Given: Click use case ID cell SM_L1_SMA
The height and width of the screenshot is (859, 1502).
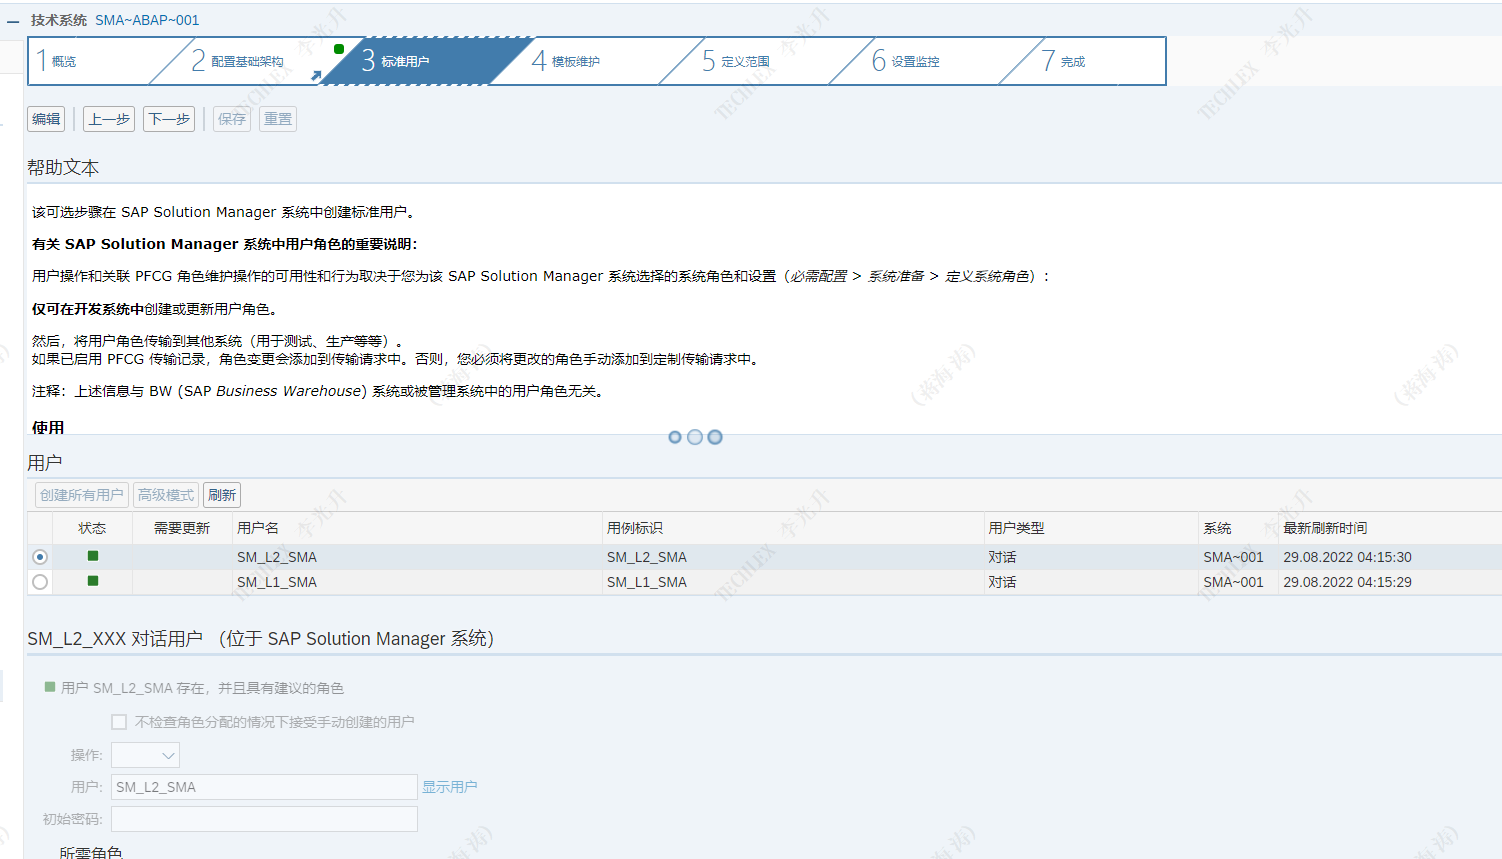Looking at the screenshot, I should click(647, 582).
